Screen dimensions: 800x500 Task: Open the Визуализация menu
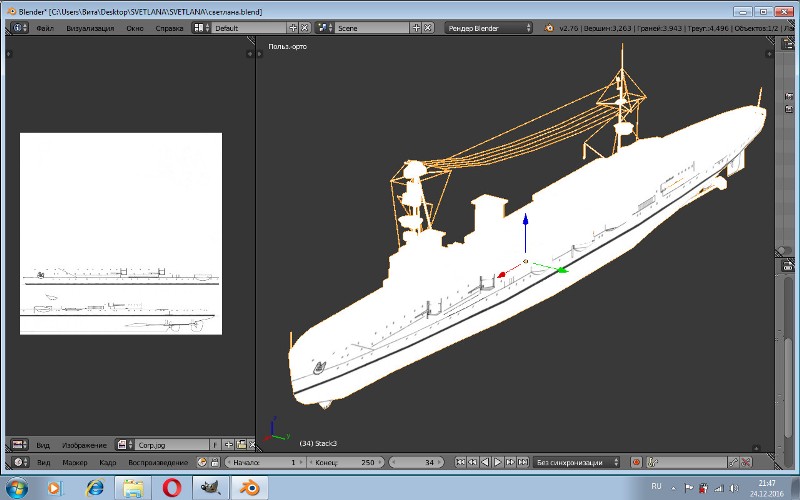tap(90, 28)
